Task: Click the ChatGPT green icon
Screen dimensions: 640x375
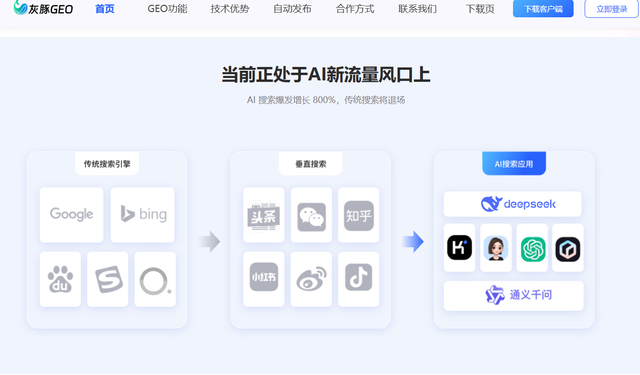Action: 532,248
